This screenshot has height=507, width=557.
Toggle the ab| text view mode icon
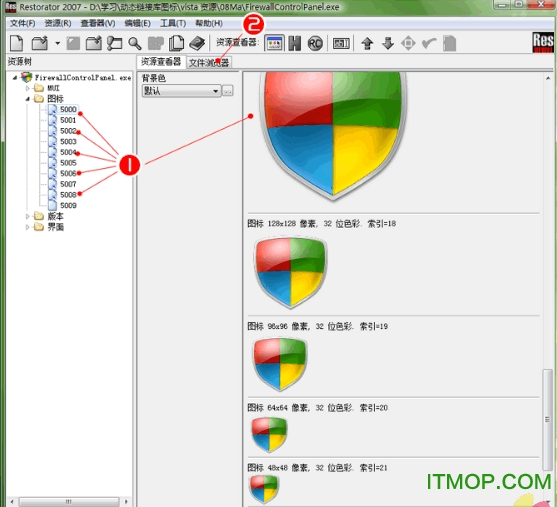pos(341,44)
